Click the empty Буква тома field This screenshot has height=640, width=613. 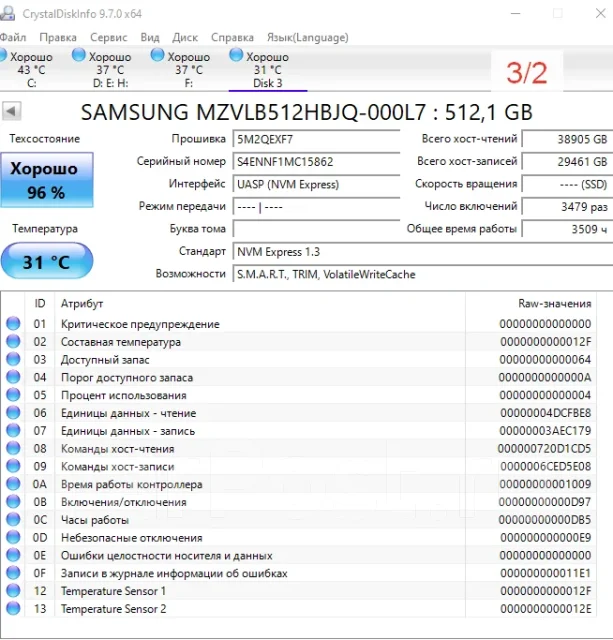click(316, 229)
